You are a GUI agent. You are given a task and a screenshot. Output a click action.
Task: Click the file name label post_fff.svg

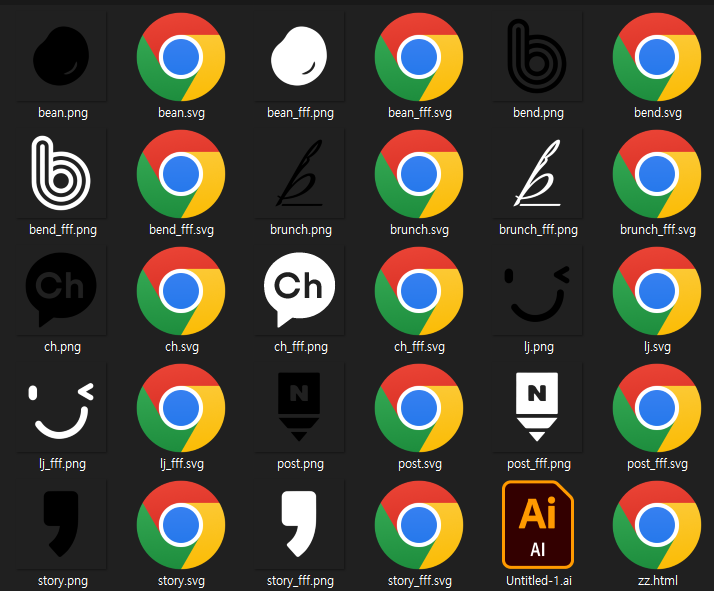coord(658,464)
